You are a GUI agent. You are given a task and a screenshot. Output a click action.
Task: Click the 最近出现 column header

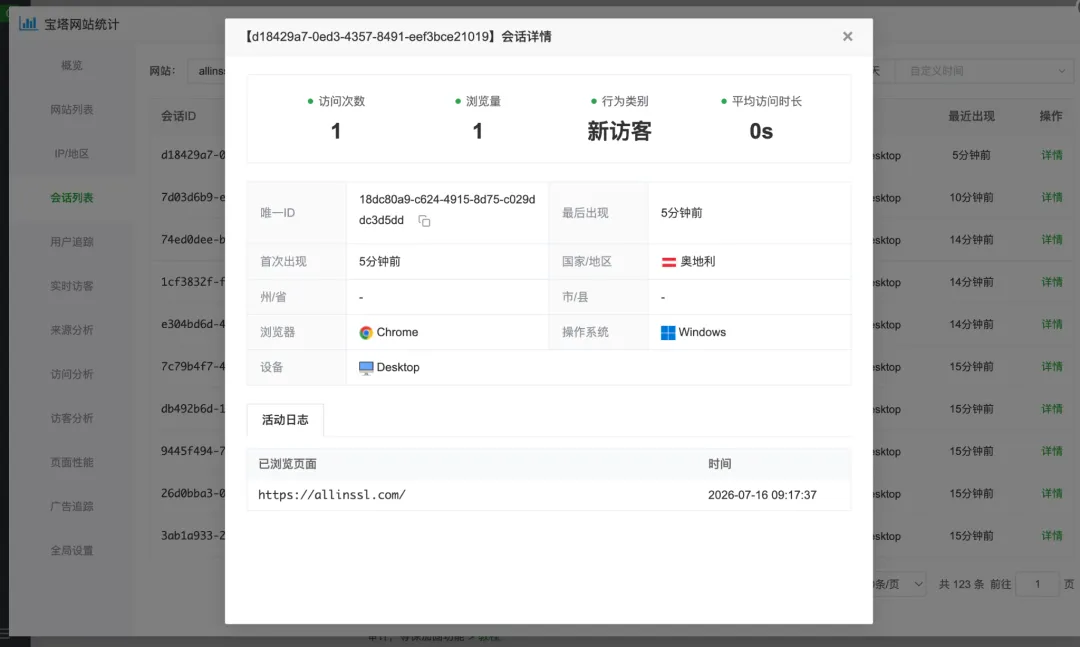click(x=971, y=116)
